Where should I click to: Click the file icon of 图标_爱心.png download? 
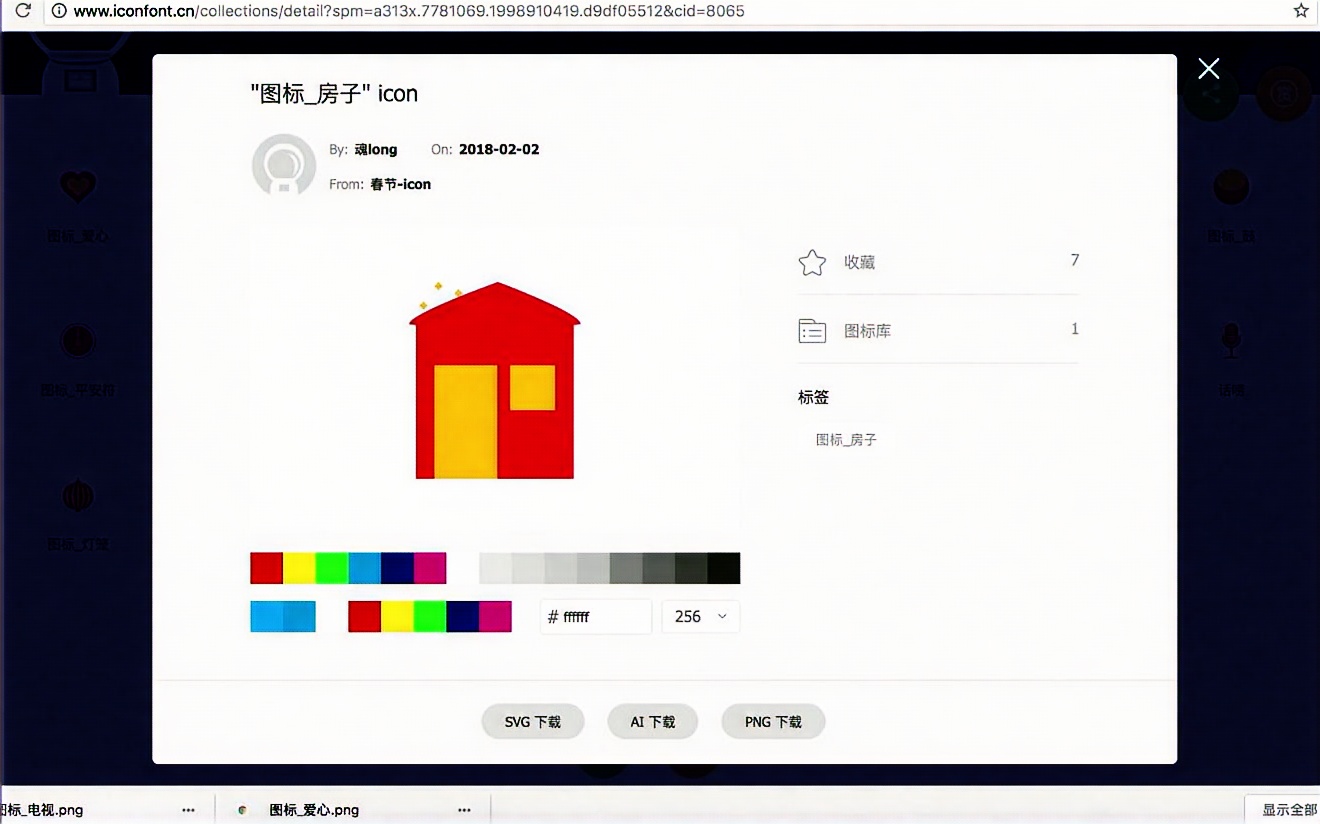[242, 810]
